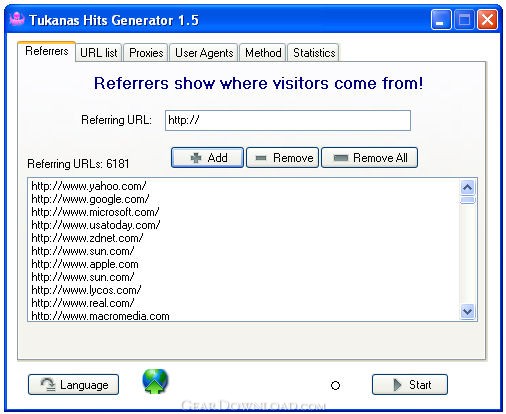The image size is (506, 414).
Task: Click the Remove All button
Action: pos(370,158)
